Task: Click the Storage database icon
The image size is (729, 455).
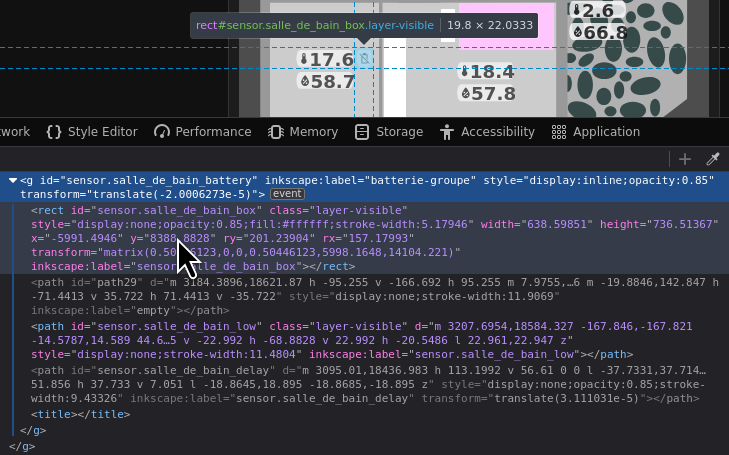Action: [362, 132]
